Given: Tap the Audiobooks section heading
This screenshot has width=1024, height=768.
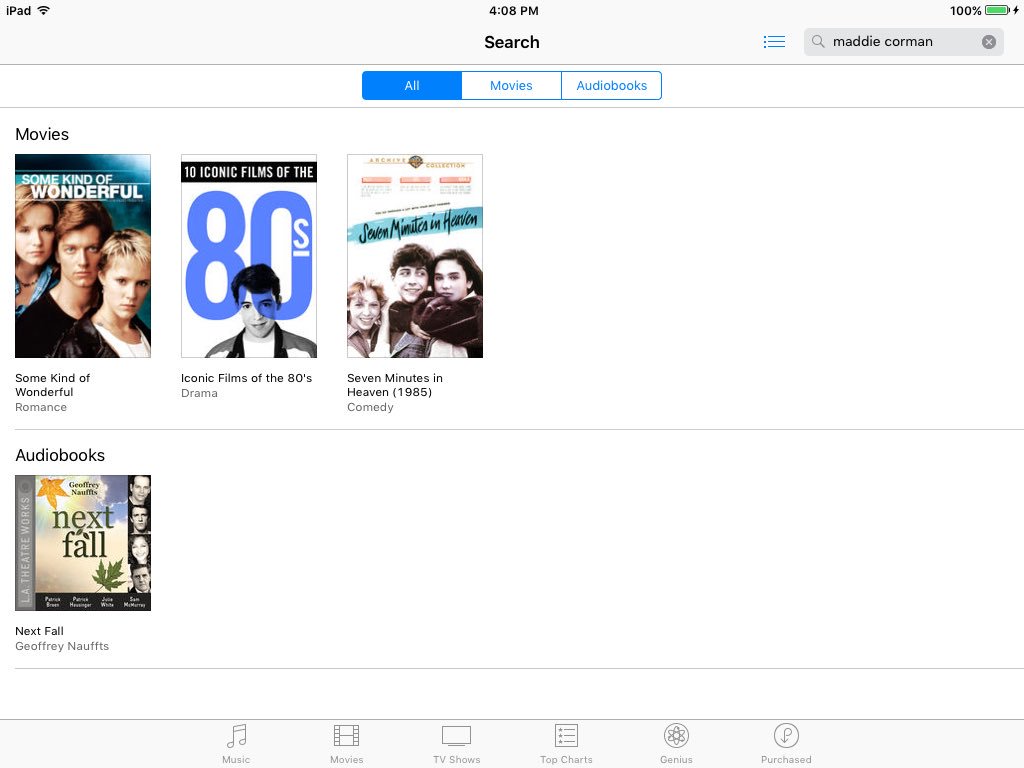Looking at the screenshot, I should tap(60, 455).
